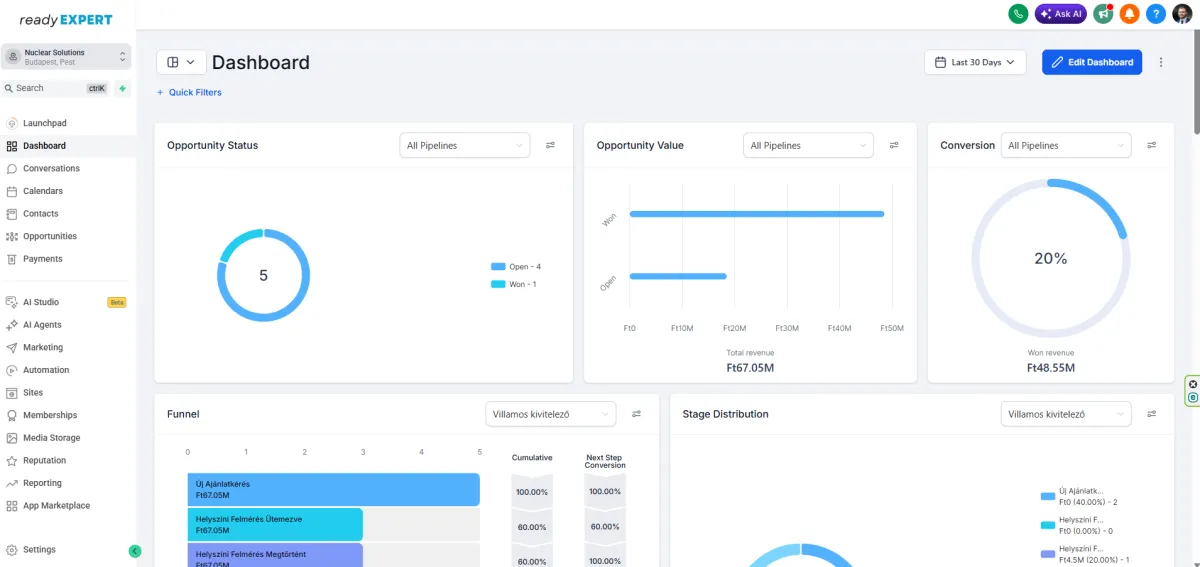This screenshot has height=567, width=1200.
Task: Open Opportunity Status pipelines dropdown
Action: pyautogui.click(x=464, y=146)
